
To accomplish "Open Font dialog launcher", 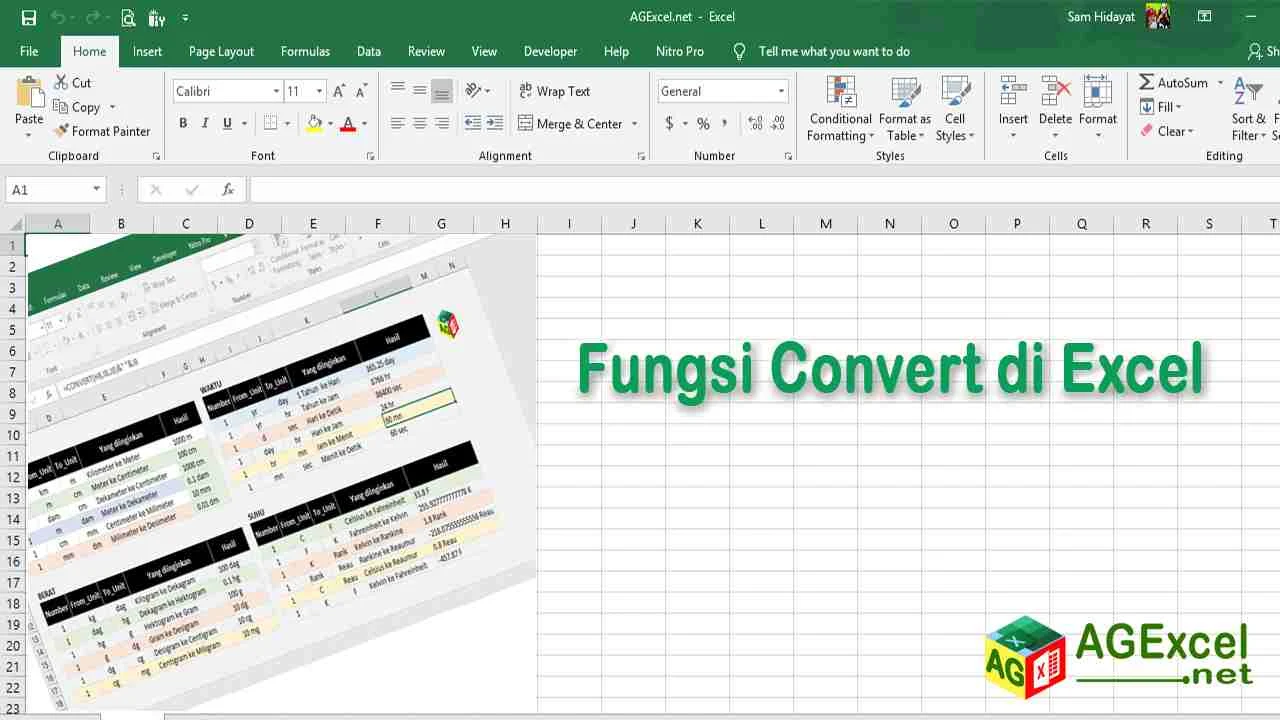I will (371, 157).
